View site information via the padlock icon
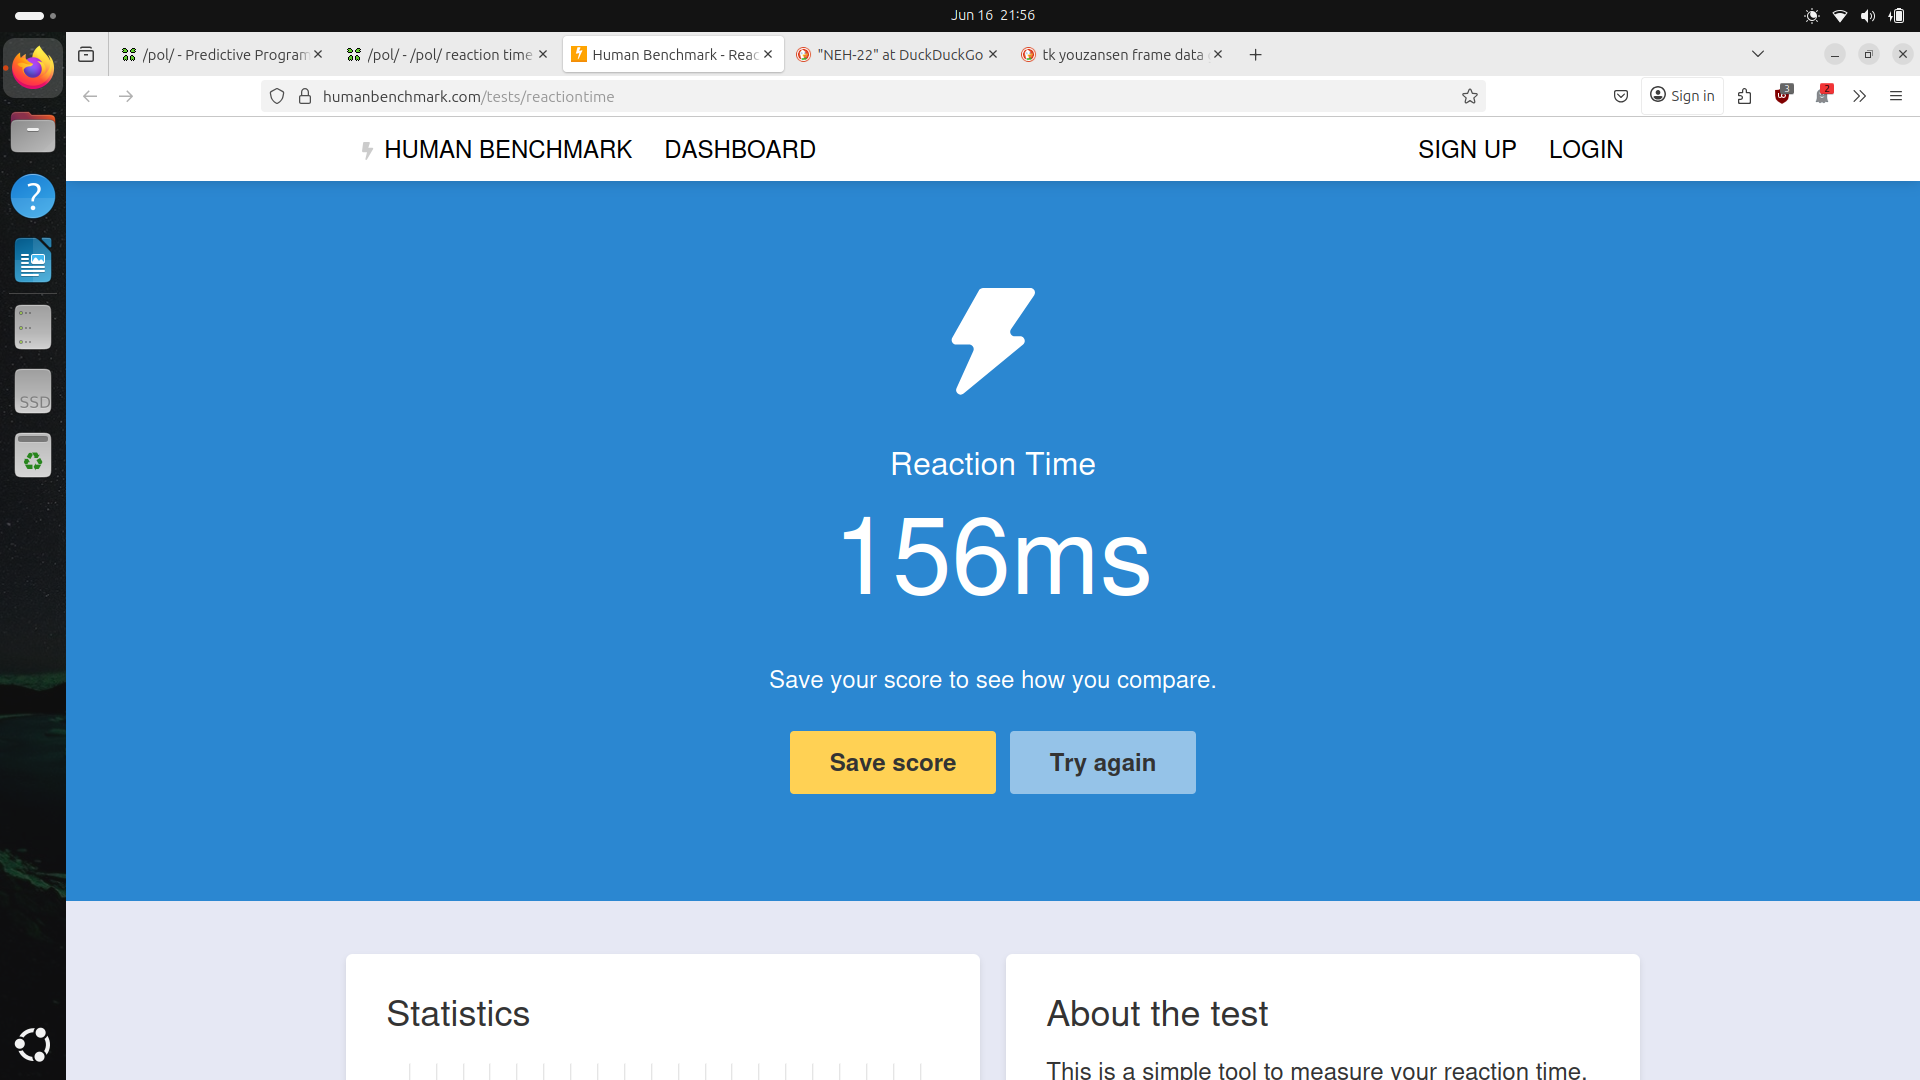Screen dimensions: 1920x1080 tap(305, 96)
